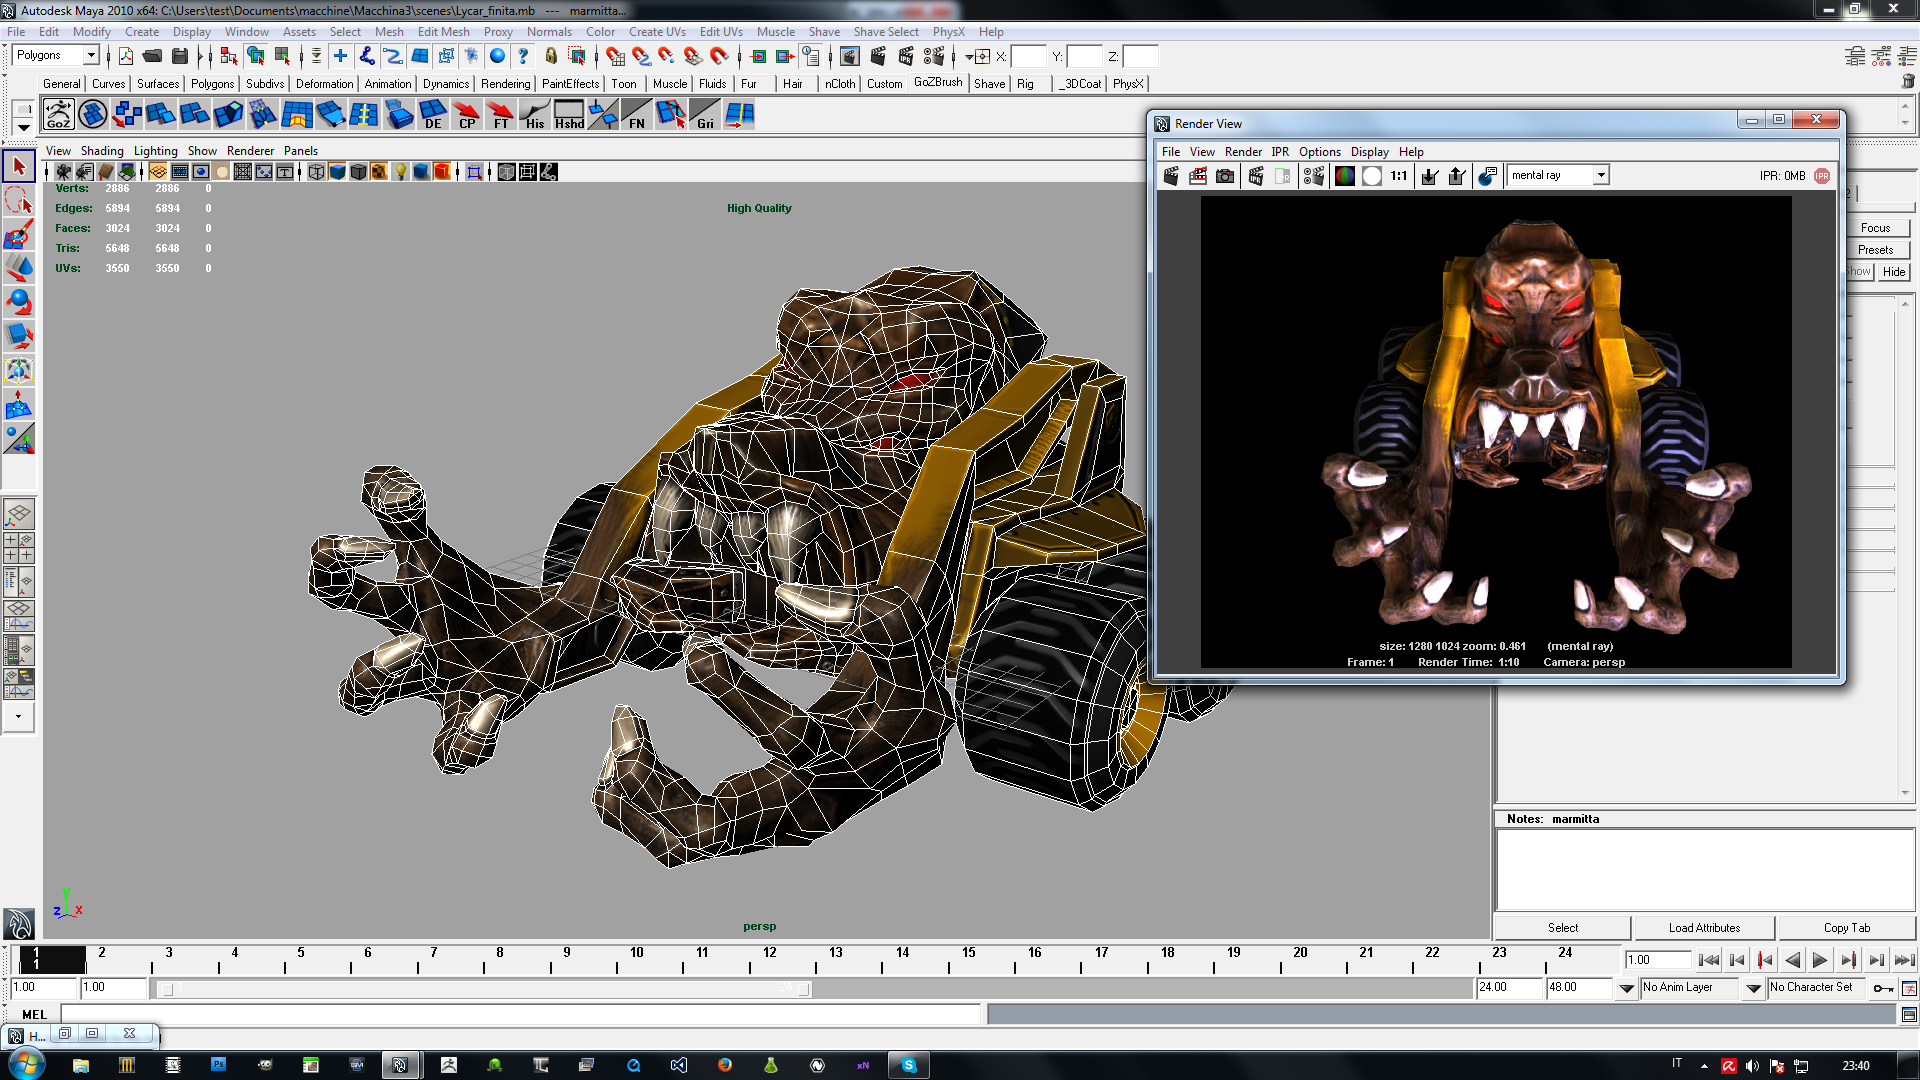
Task: Toggle lock selection padlock icon
Action: (x=551, y=56)
